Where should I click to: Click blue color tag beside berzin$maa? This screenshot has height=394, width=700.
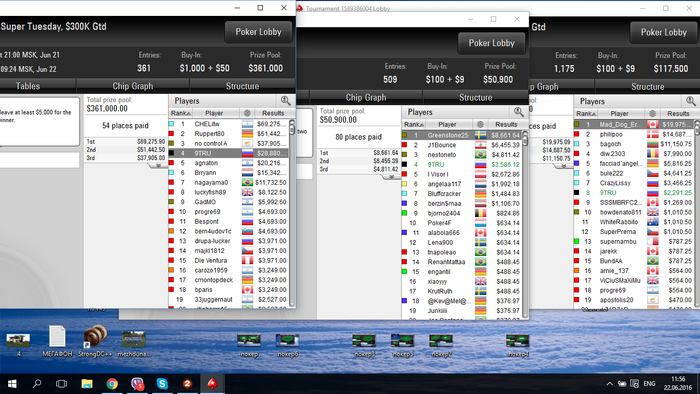(x=404, y=203)
